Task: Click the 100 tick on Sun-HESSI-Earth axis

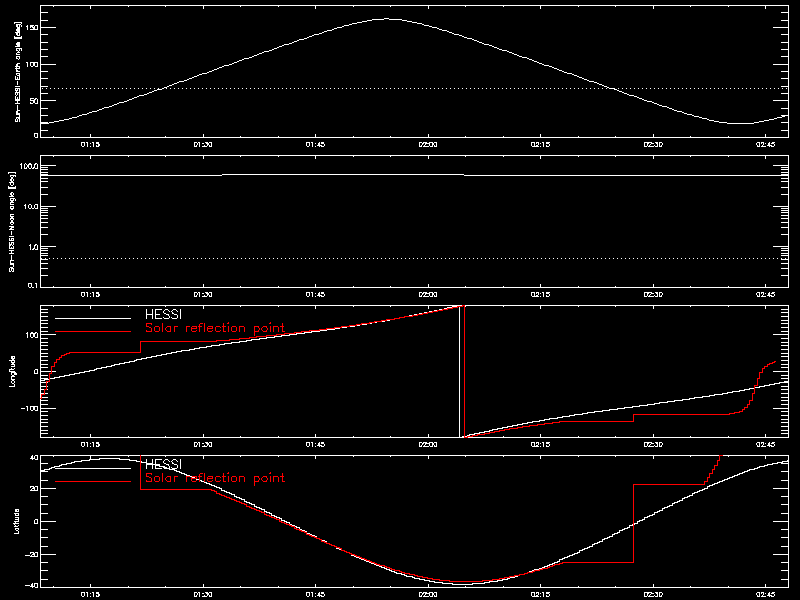Action: pos(32,64)
